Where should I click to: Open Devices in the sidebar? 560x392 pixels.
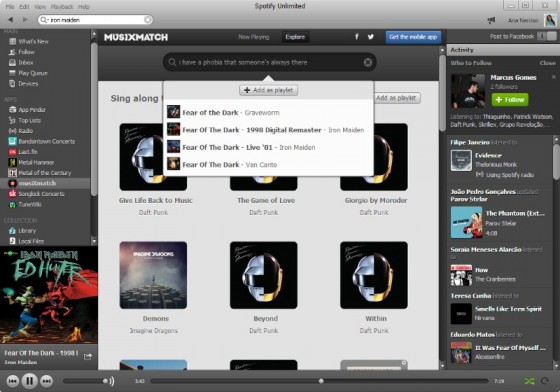tap(28, 84)
